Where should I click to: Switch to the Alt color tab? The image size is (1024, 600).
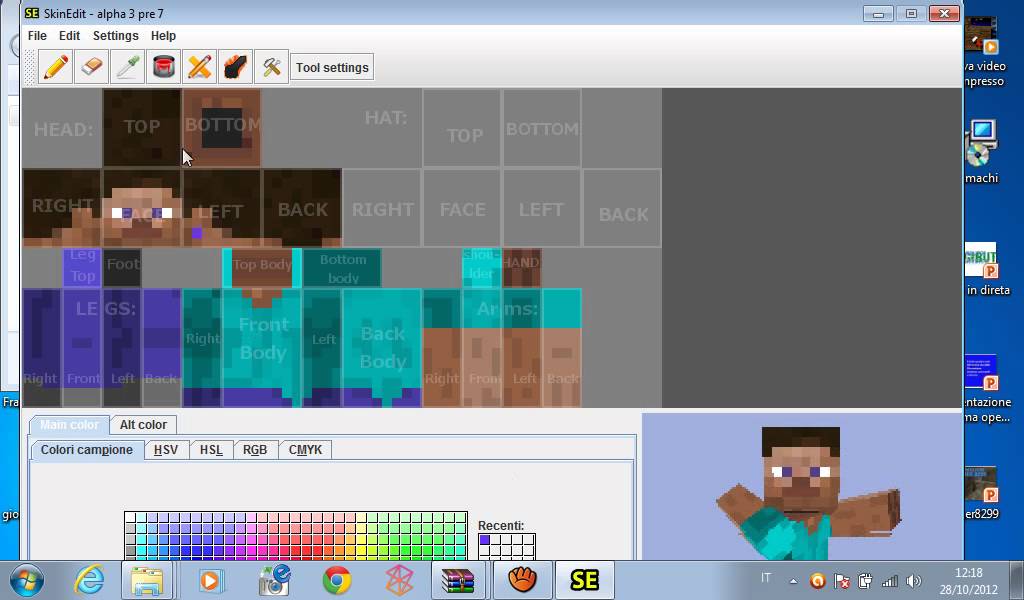tap(143, 424)
